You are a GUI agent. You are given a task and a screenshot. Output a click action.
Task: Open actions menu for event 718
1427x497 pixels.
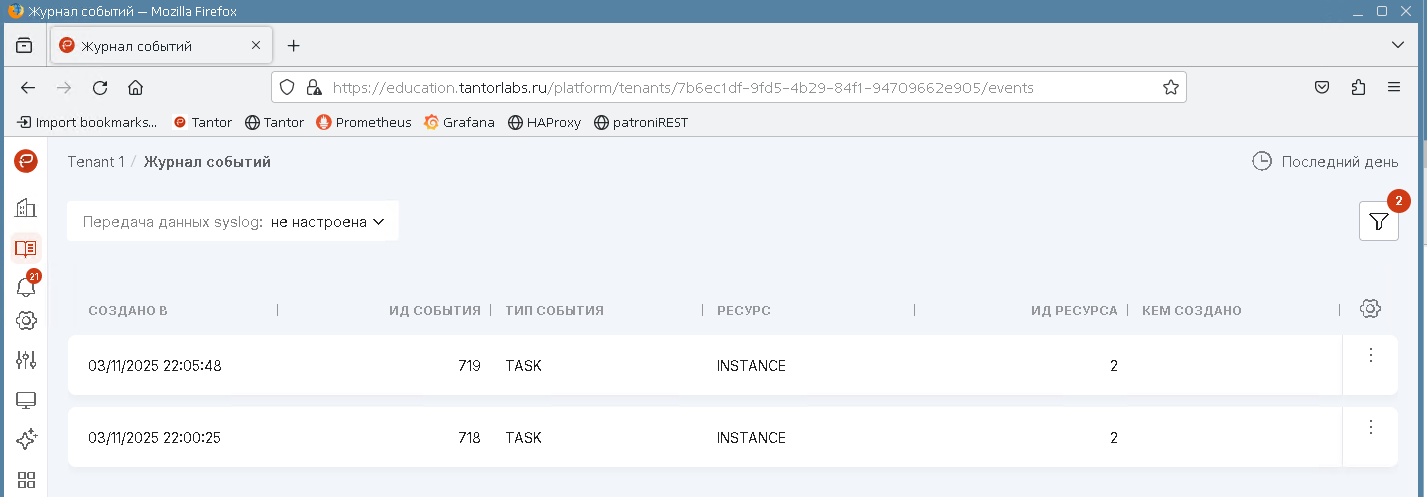(x=1370, y=427)
